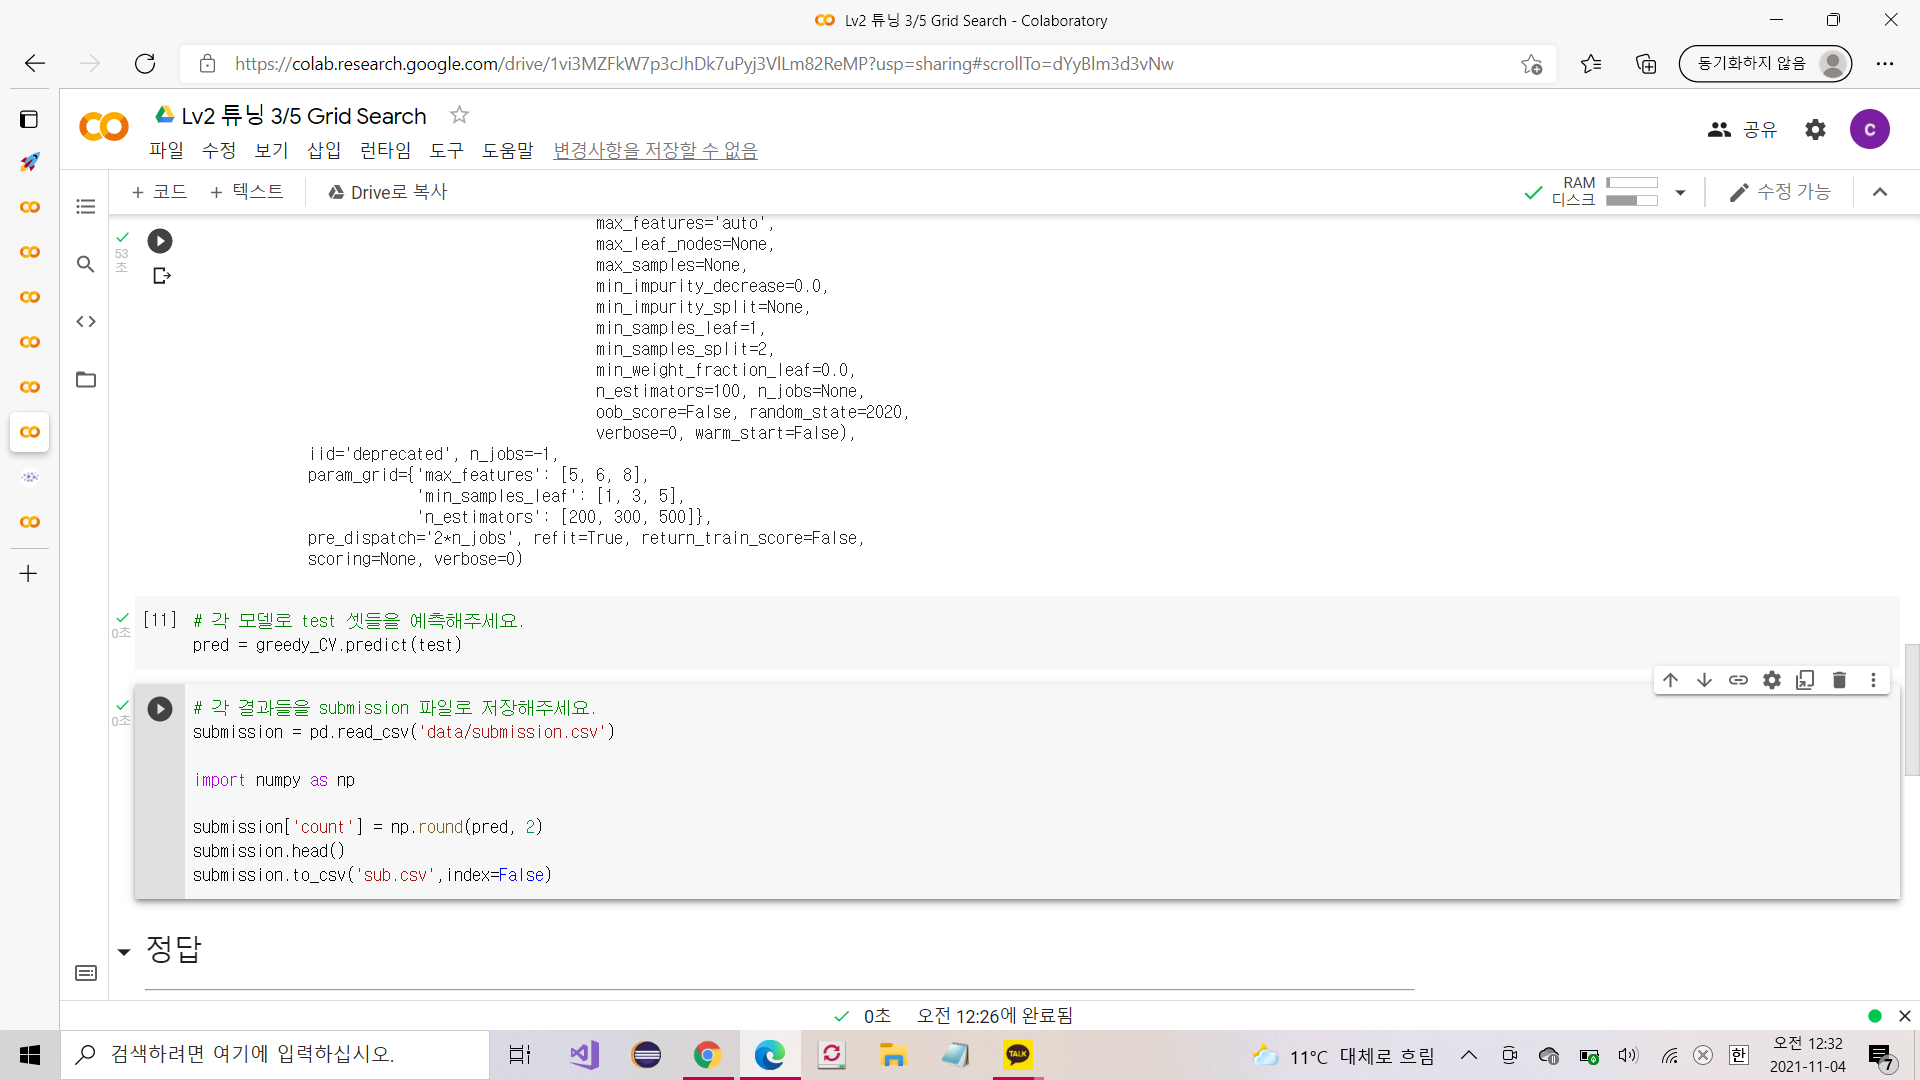Open the search and replace sidebar icon
This screenshot has height=1080, width=1920.
pos(86,264)
